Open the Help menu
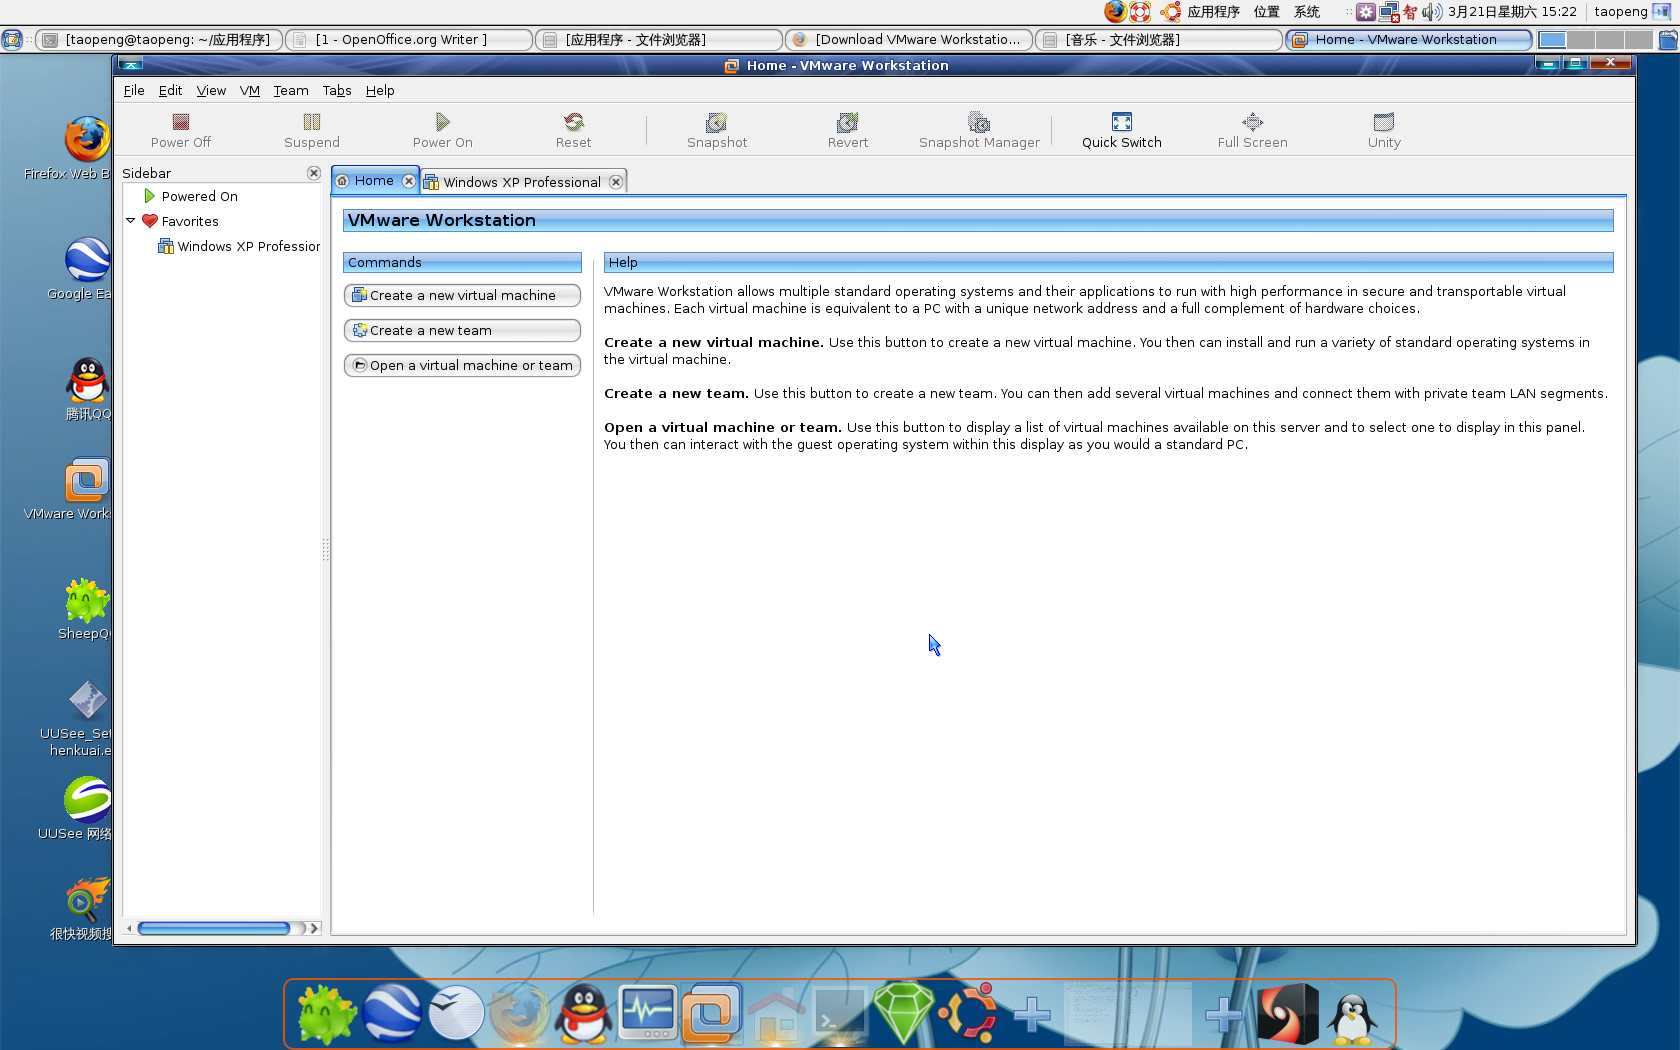This screenshot has width=1680, height=1050. (x=380, y=90)
